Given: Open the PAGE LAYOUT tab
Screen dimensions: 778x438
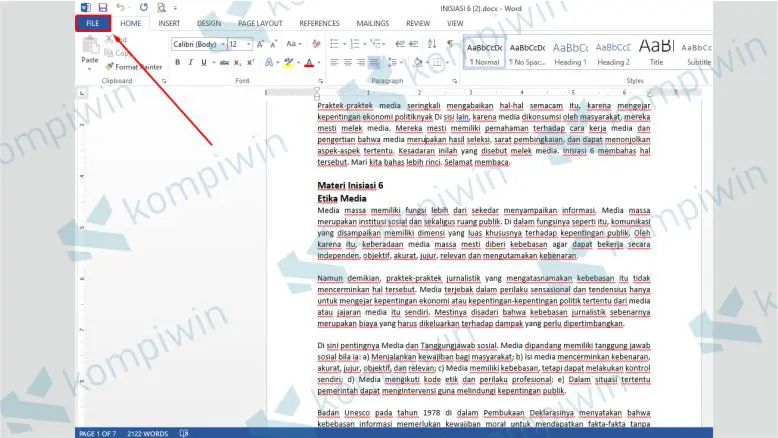Looking at the screenshot, I should [260, 23].
